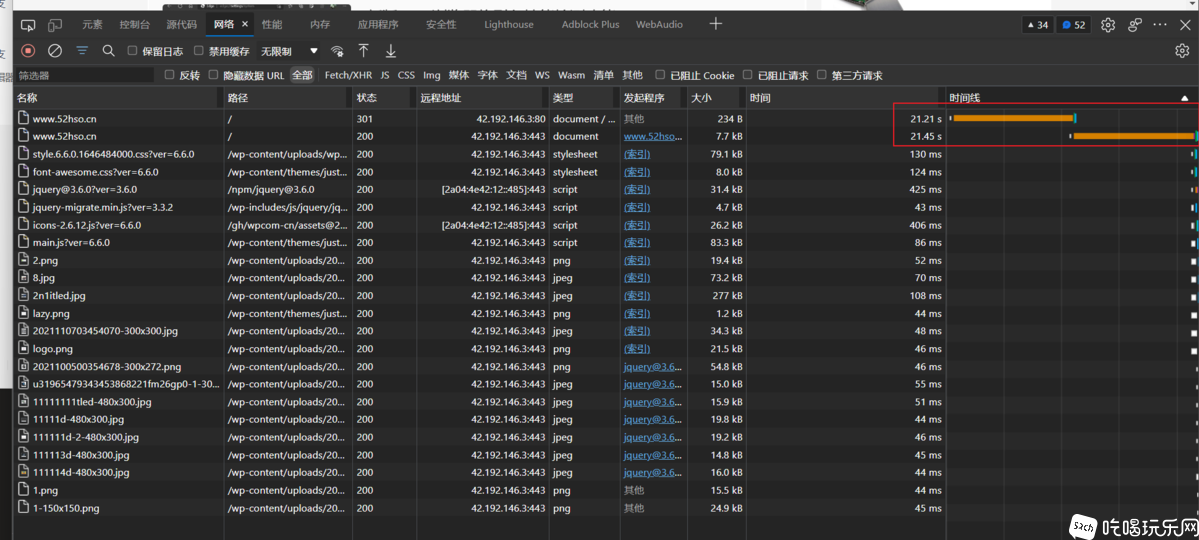Reverse sort via 时间线 triangle arrow

tap(1184, 99)
